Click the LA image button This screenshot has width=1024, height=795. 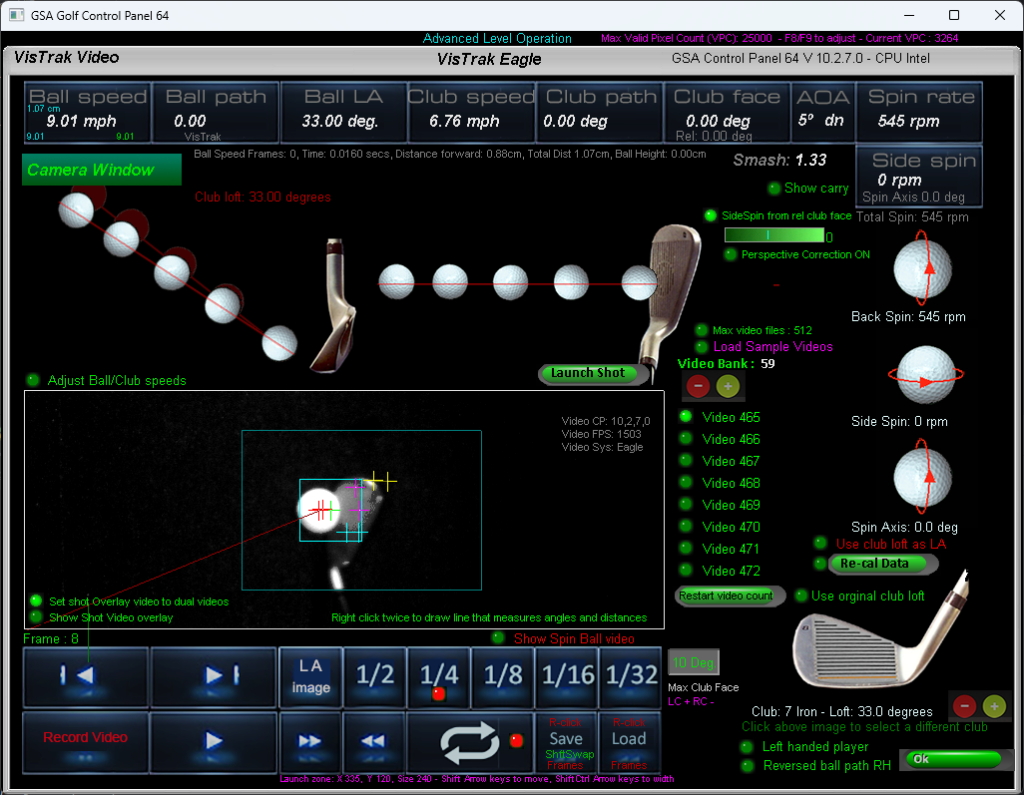pos(310,677)
